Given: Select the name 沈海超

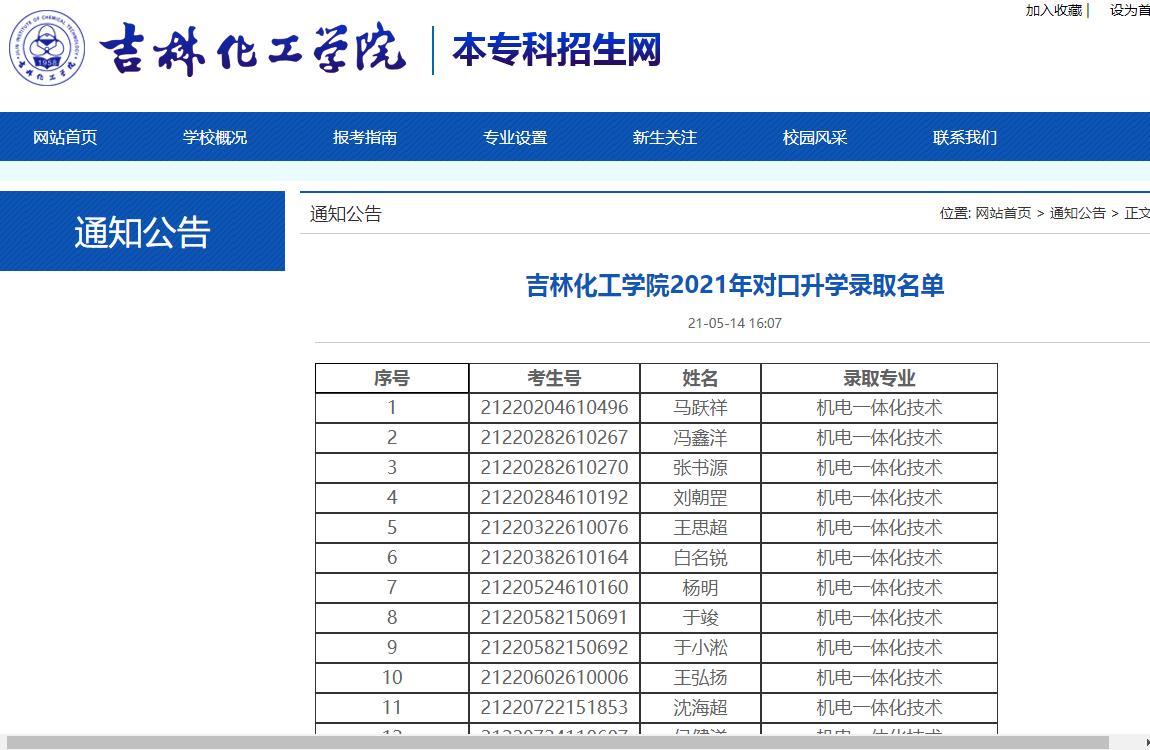Looking at the screenshot, I should click(x=700, y=708).
